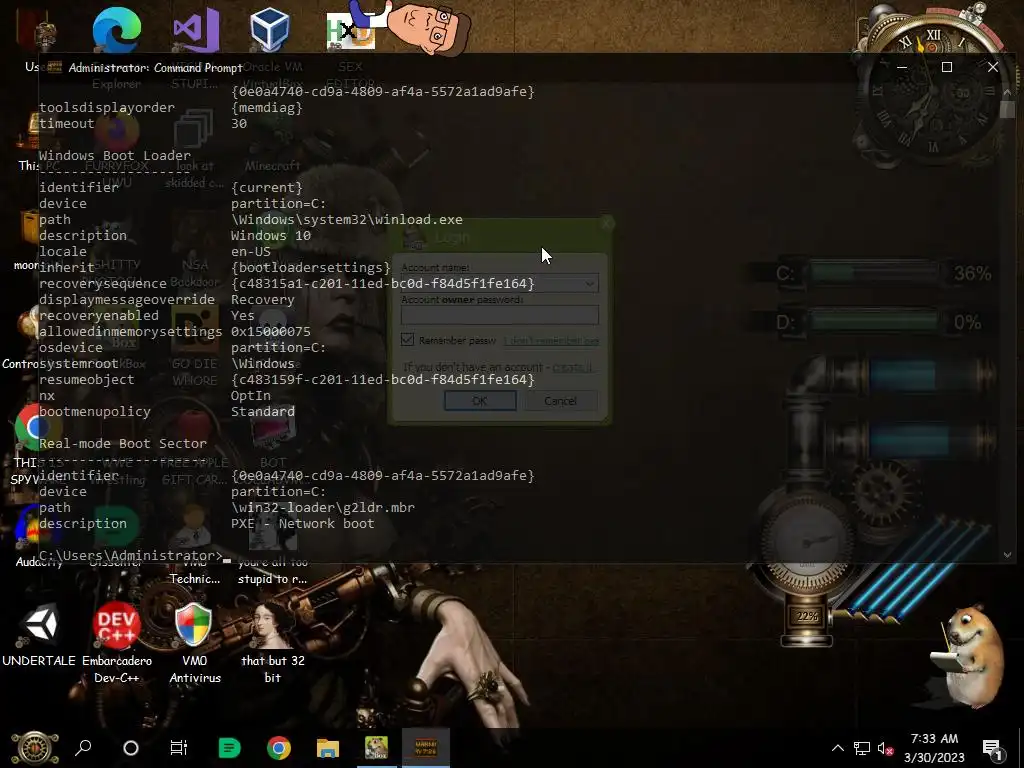Click the 'Windows 10' description value

click(271, 235)
